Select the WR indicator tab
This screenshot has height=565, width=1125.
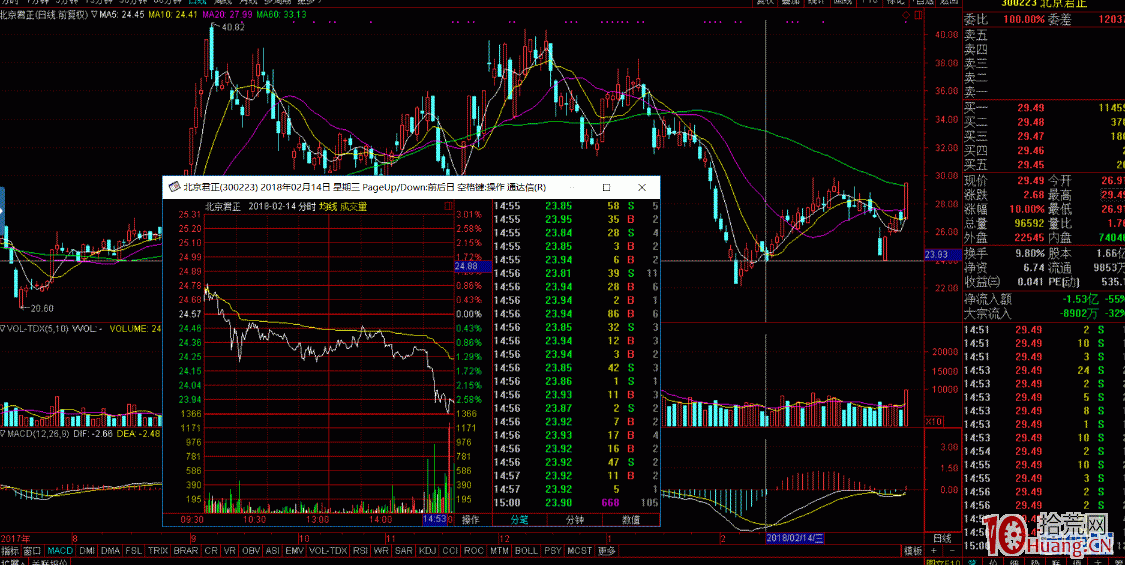(x=382, y=551)
